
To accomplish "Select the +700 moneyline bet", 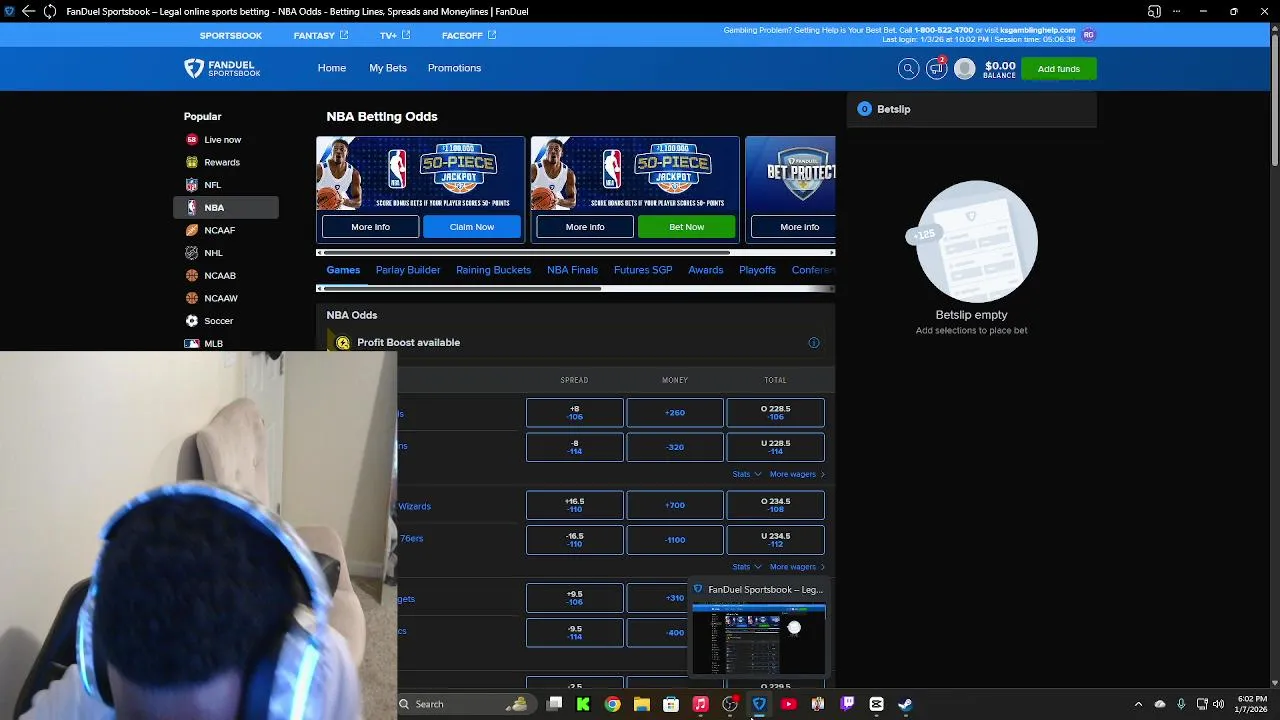I will (675, 505).
